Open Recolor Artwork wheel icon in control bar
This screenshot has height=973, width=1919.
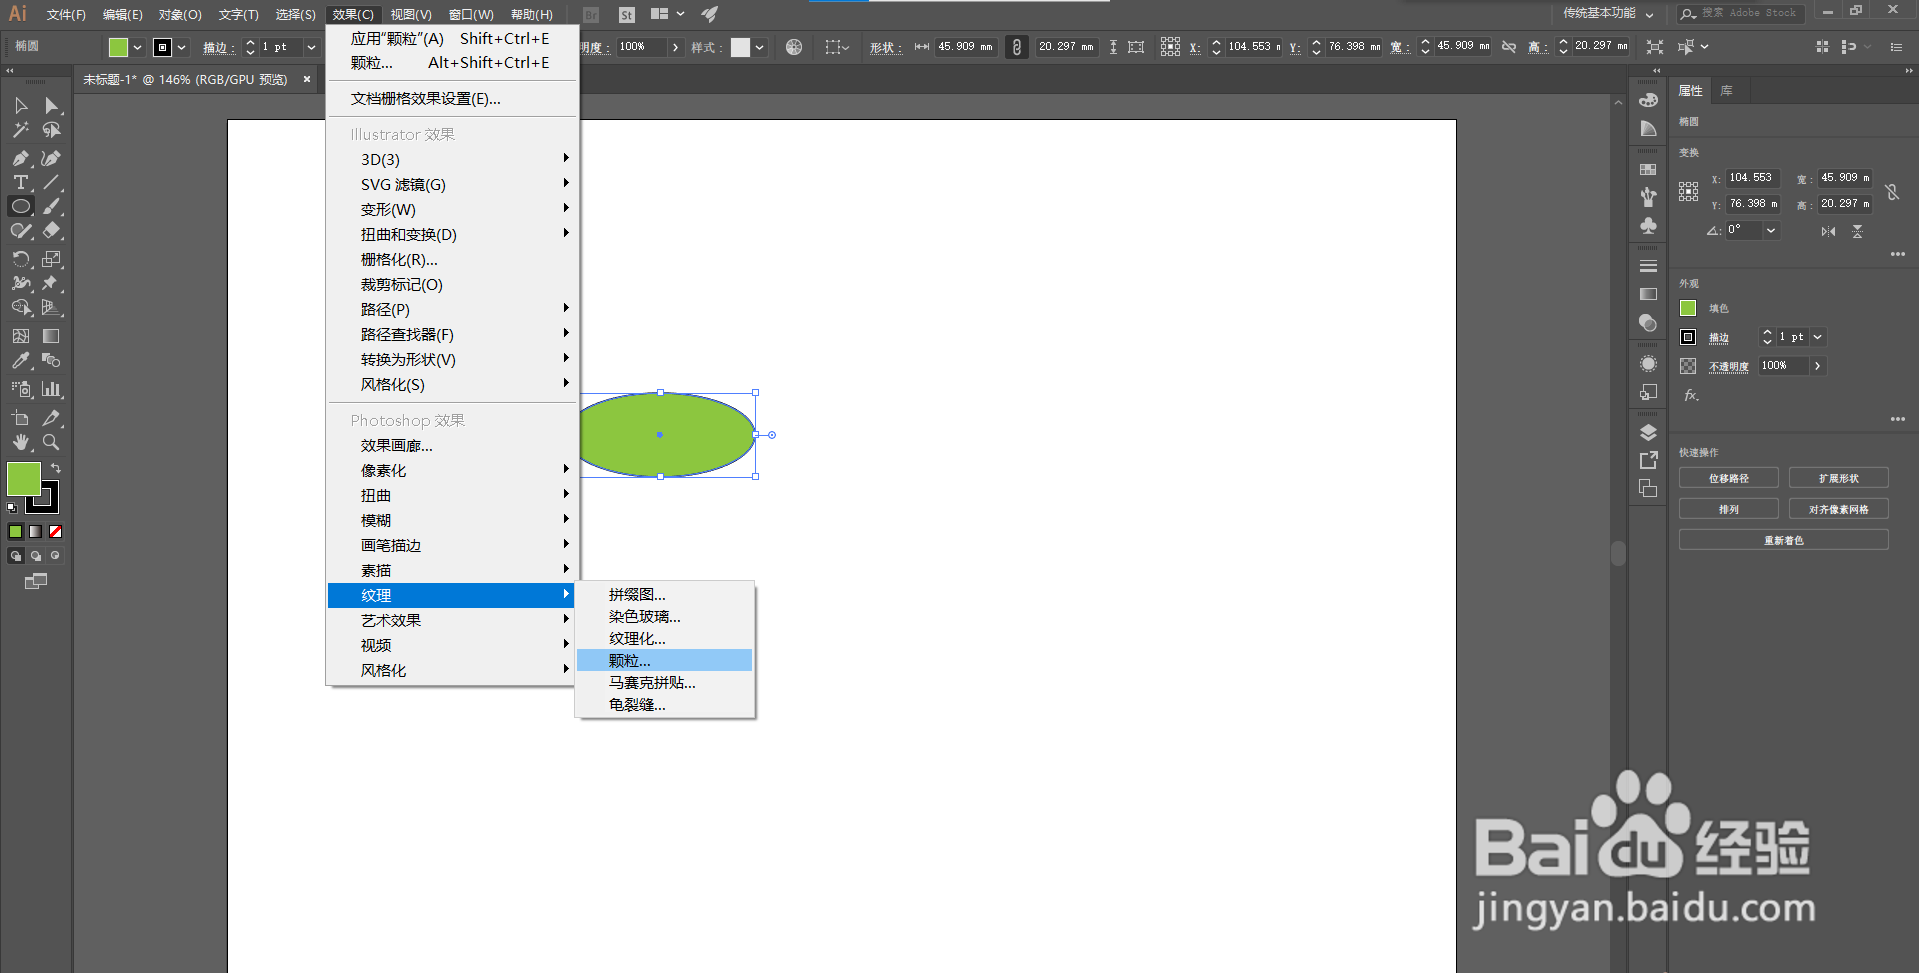pos(794,47)
